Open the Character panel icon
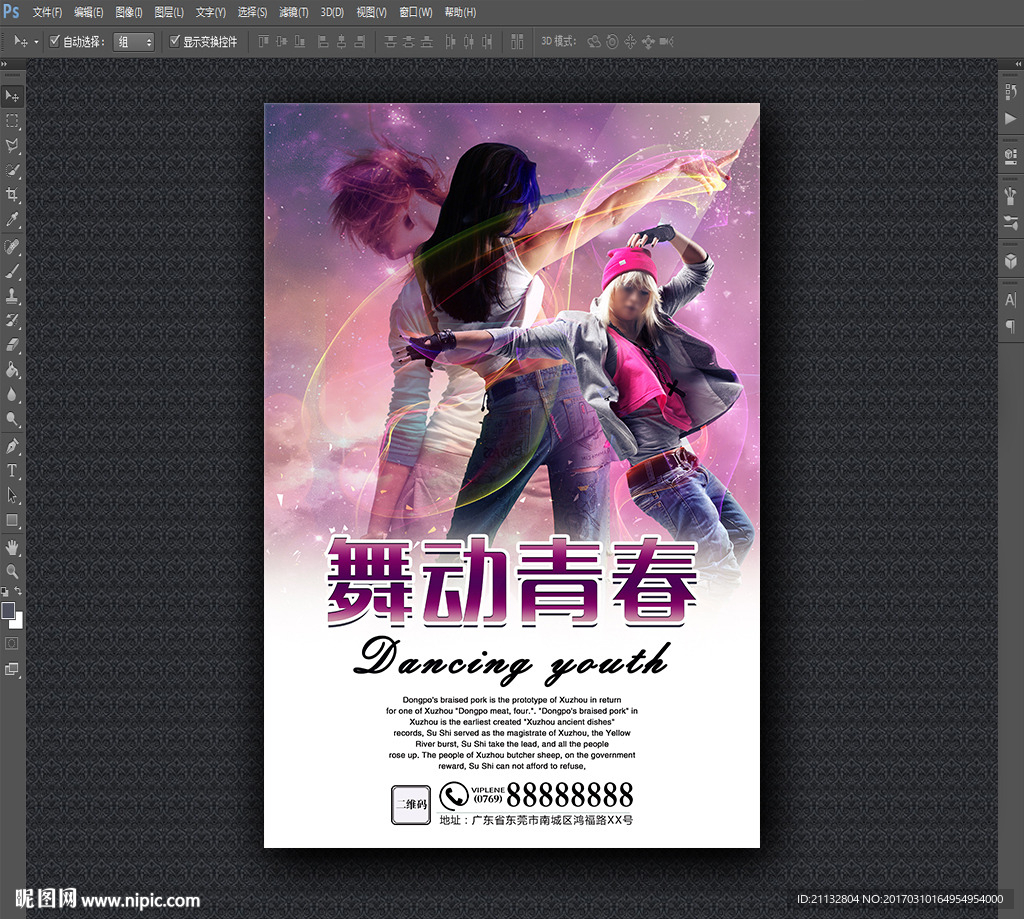The image size is (1024, 919). coord(1010,300)
